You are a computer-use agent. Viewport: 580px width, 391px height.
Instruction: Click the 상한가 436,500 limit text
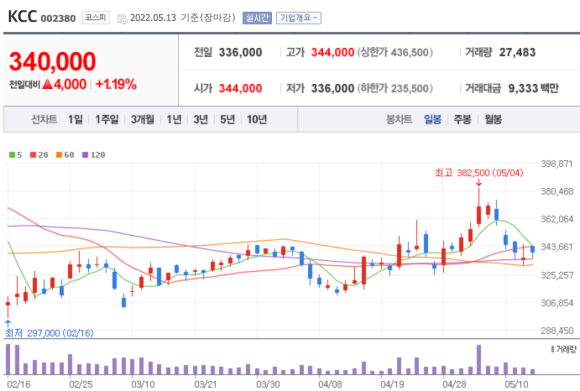[x=395, y=53]
